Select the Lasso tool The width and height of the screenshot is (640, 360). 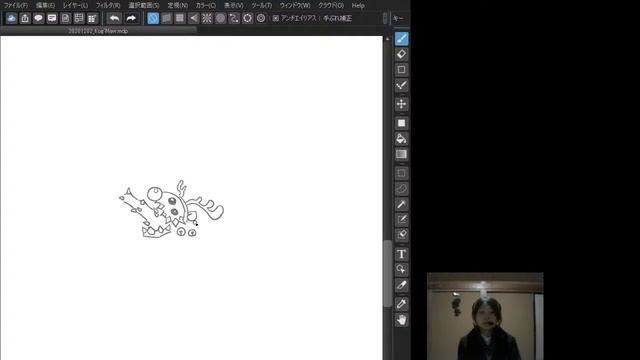402,189
